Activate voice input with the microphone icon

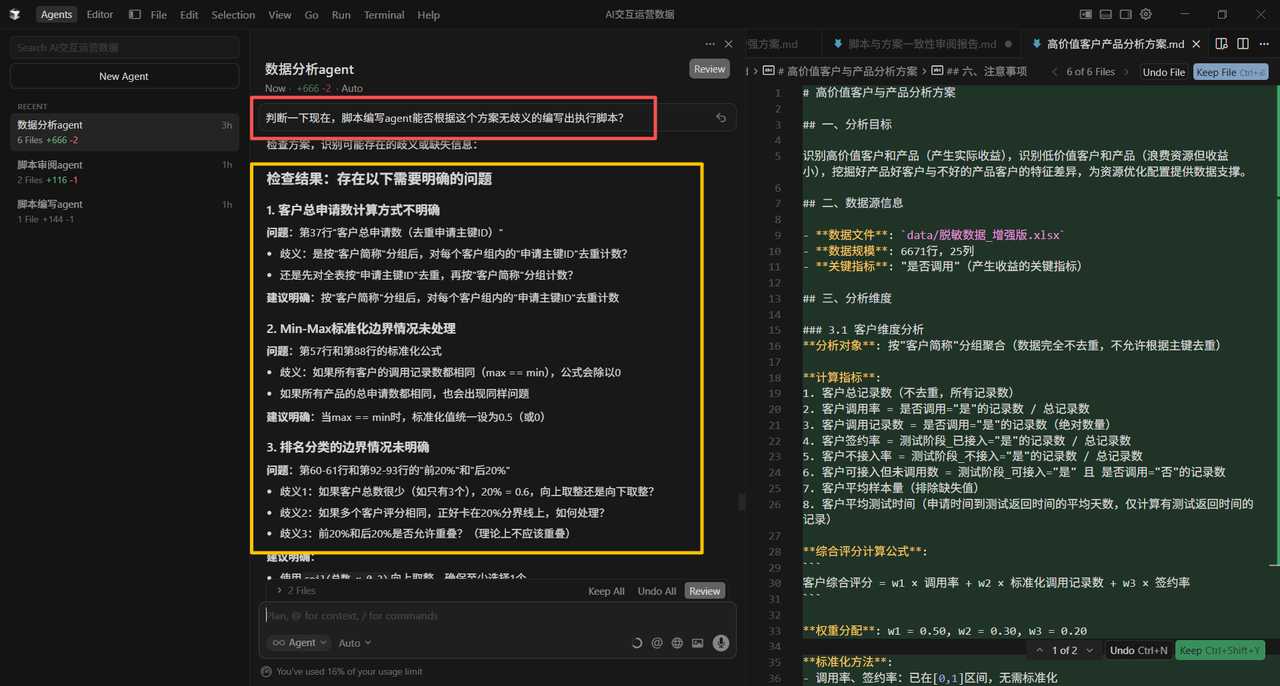[x=721, y=643]
